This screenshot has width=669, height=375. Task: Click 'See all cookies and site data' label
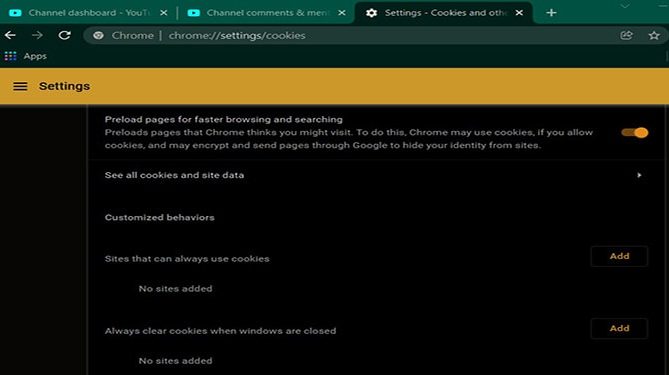pos(174,175)
